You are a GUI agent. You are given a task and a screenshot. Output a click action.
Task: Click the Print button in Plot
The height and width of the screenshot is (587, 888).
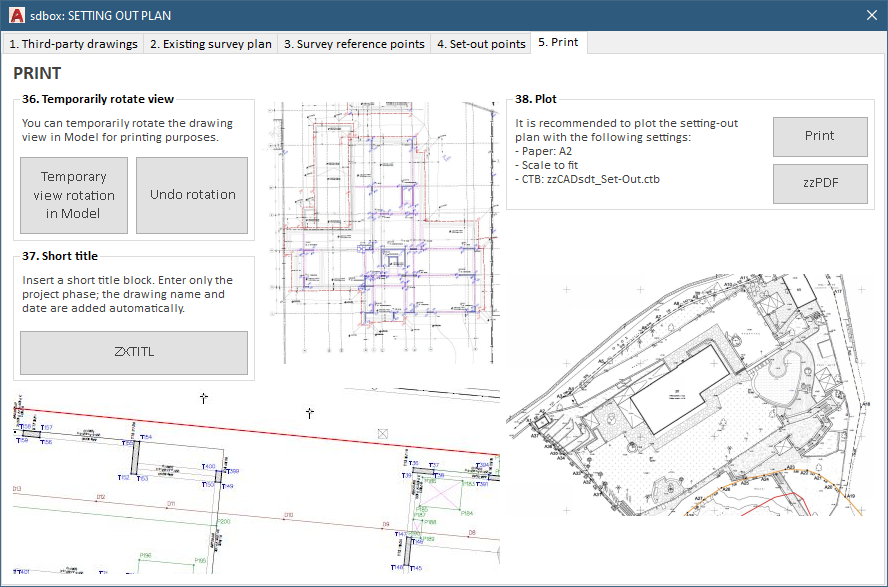click(820, 136)
